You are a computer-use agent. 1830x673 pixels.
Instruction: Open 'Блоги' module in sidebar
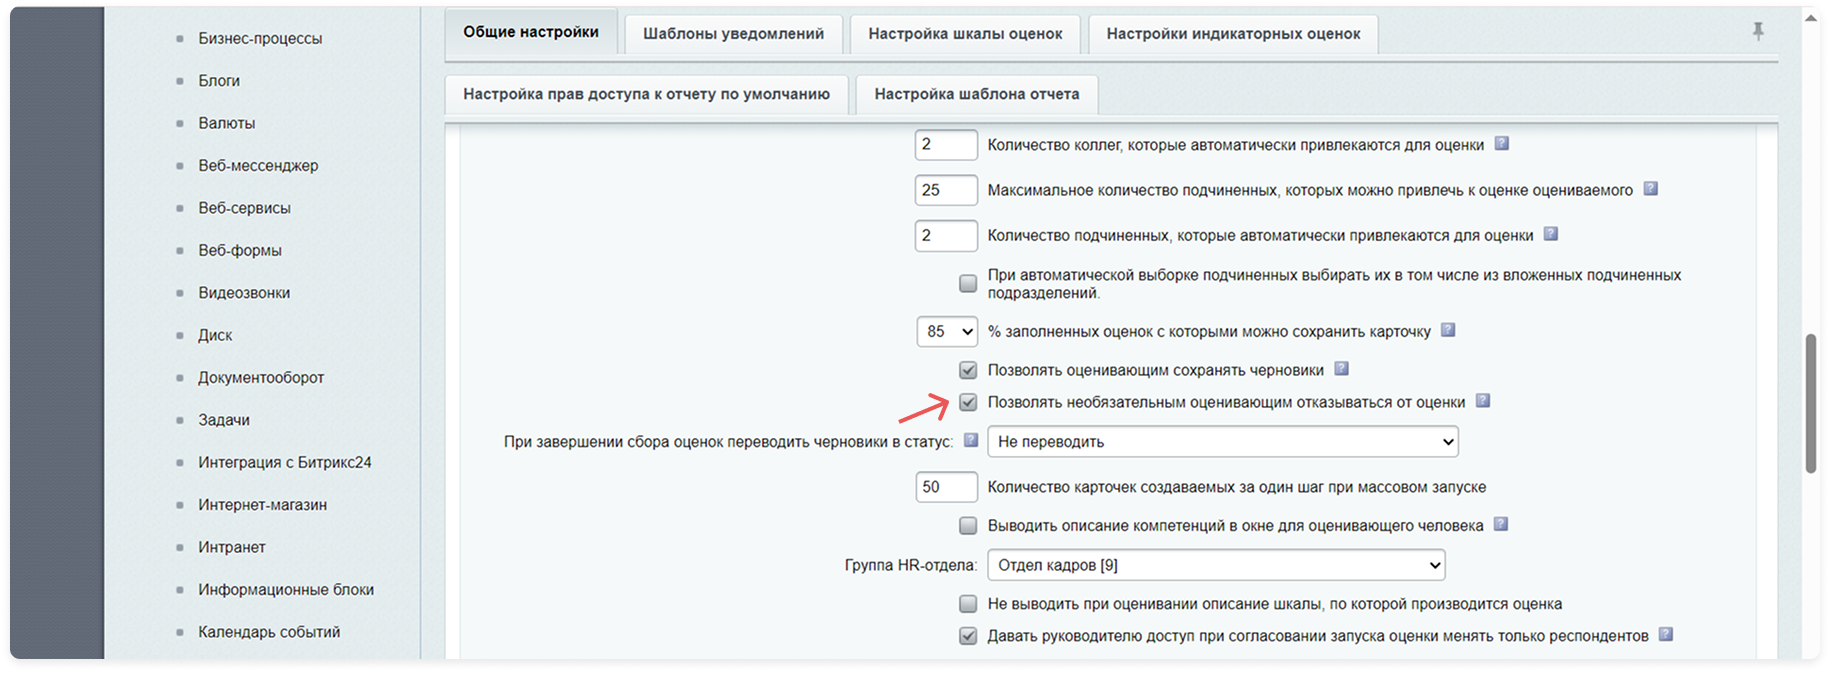pos(219,80)
